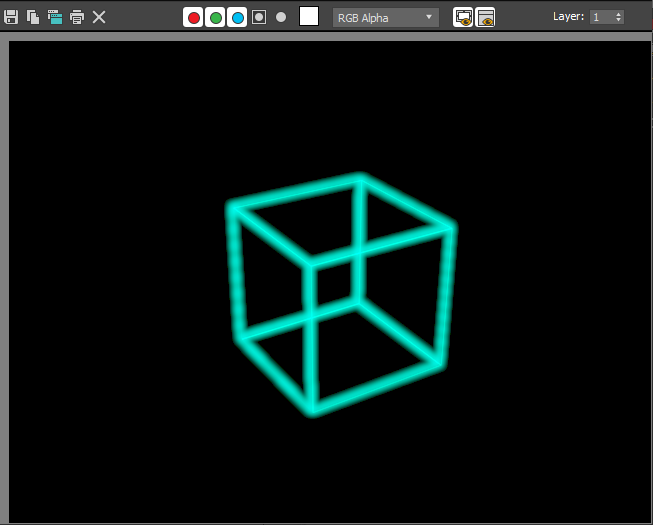This screenshot has height=525, width=653.
Task: Save the rendered image
Action: click(11, 17)
